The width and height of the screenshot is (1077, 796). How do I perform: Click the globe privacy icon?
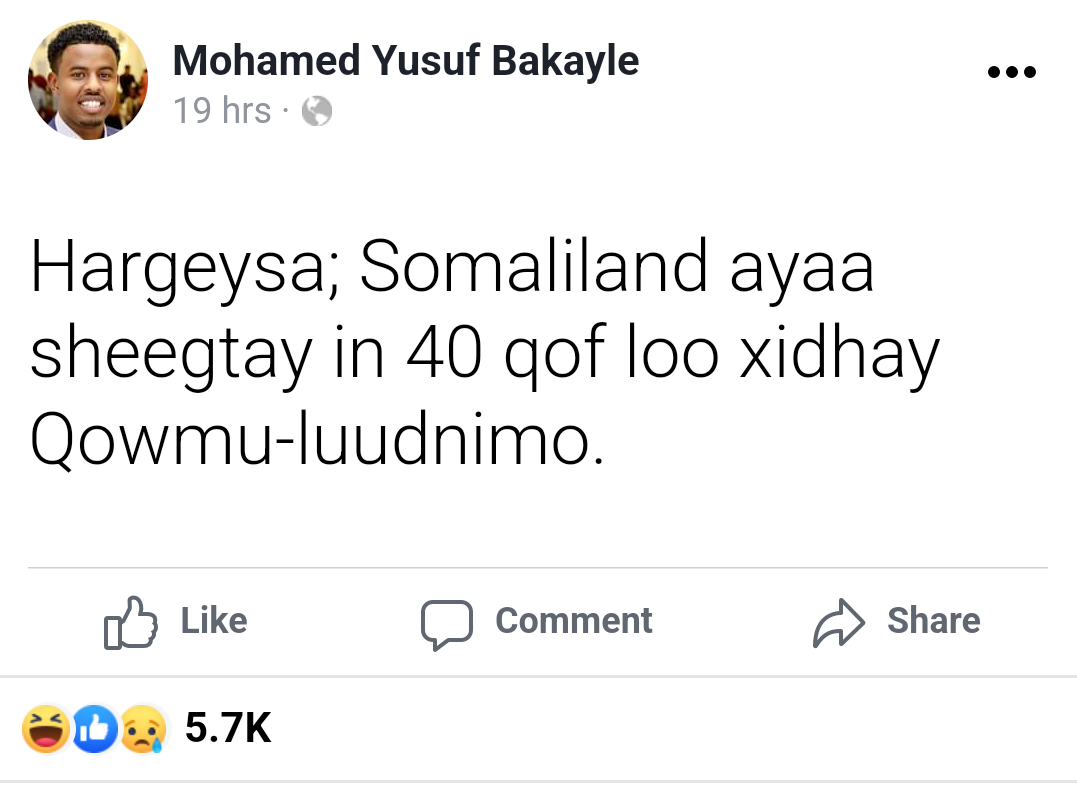pyautogui.click(x=316, y=112)
